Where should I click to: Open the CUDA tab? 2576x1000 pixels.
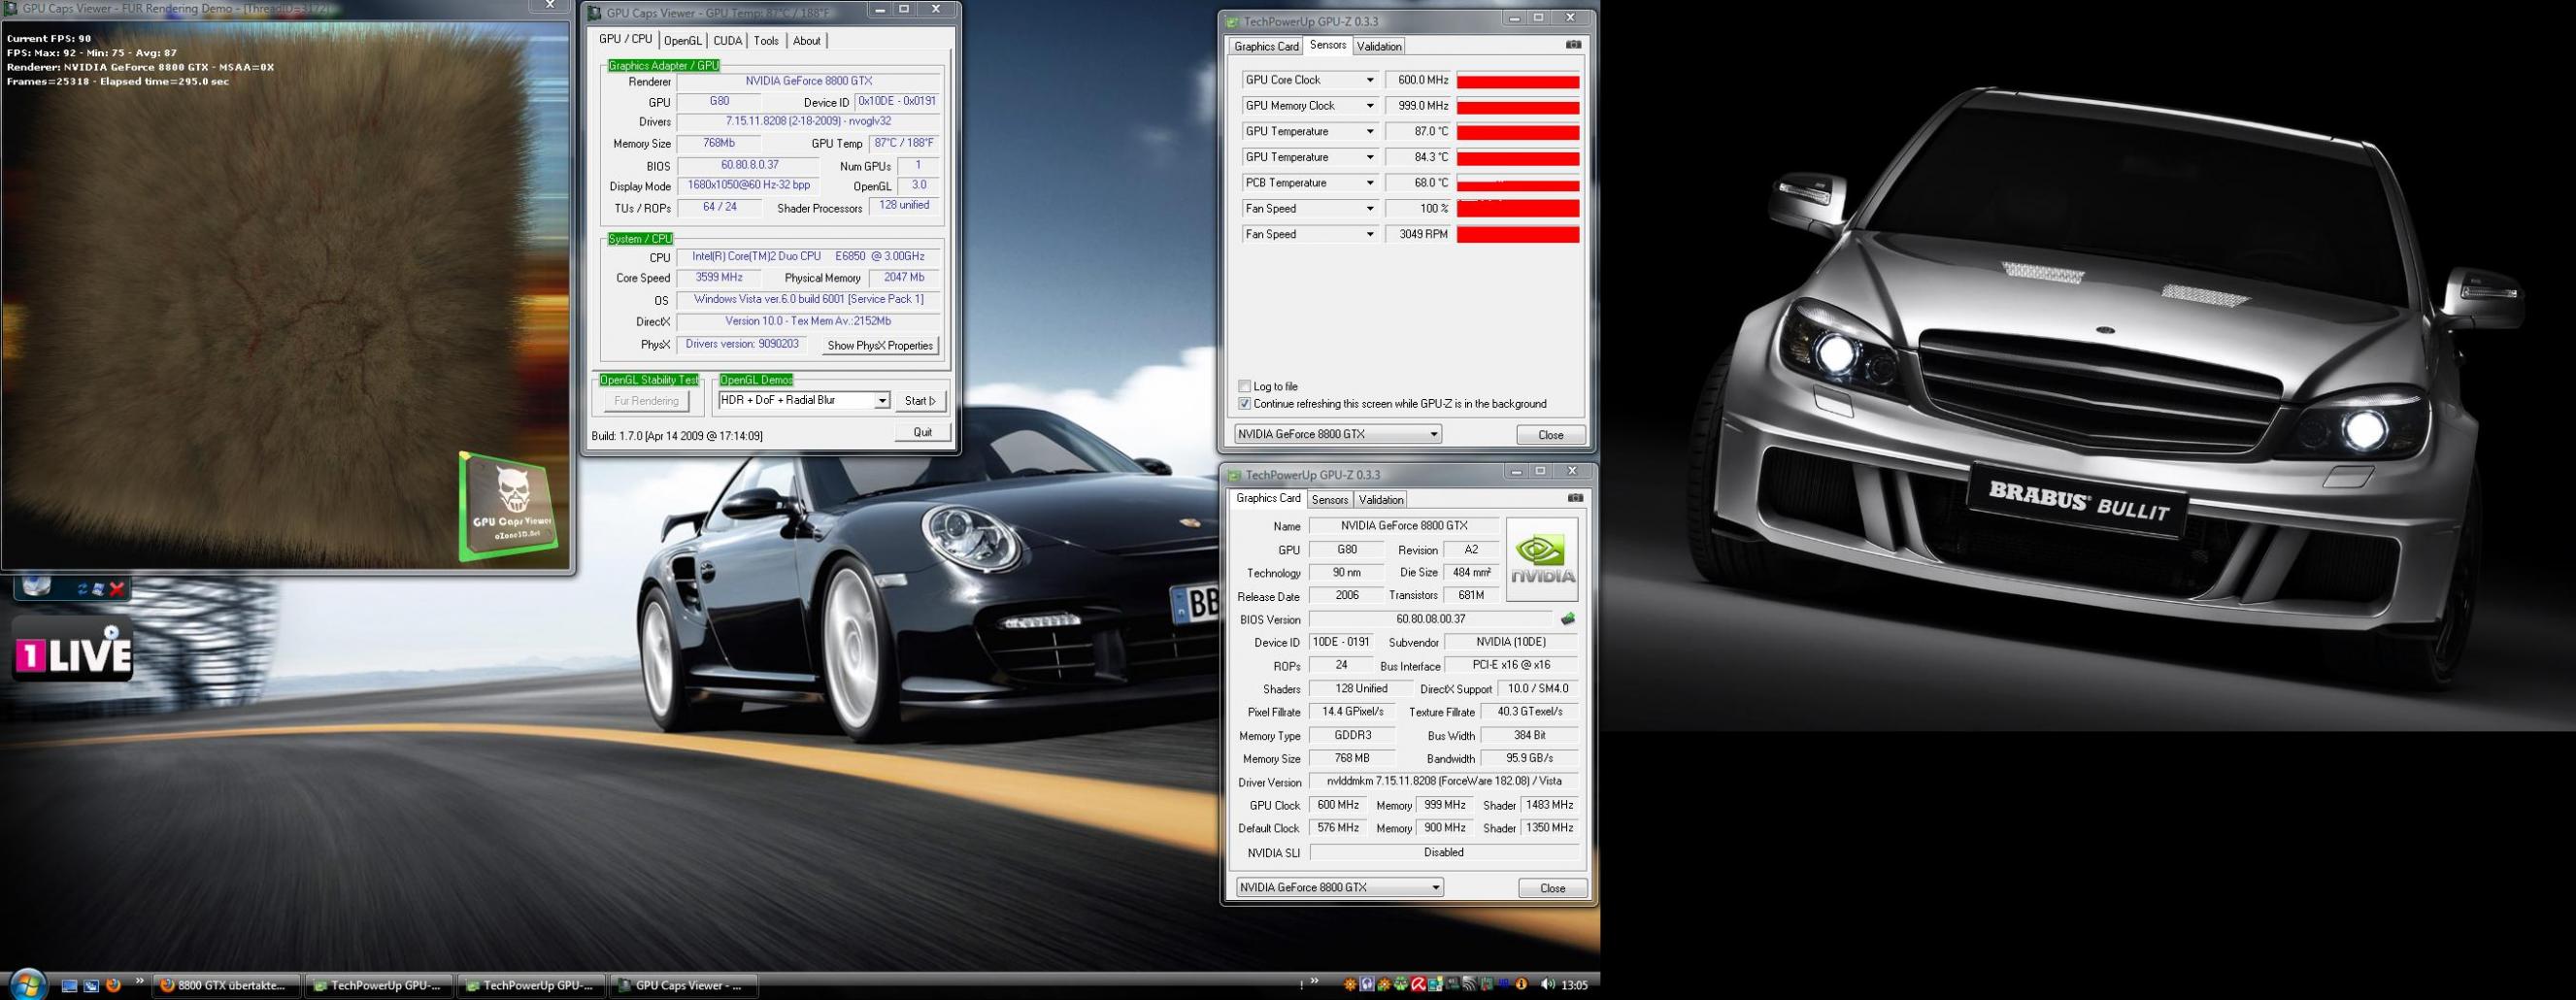[728, 41]
